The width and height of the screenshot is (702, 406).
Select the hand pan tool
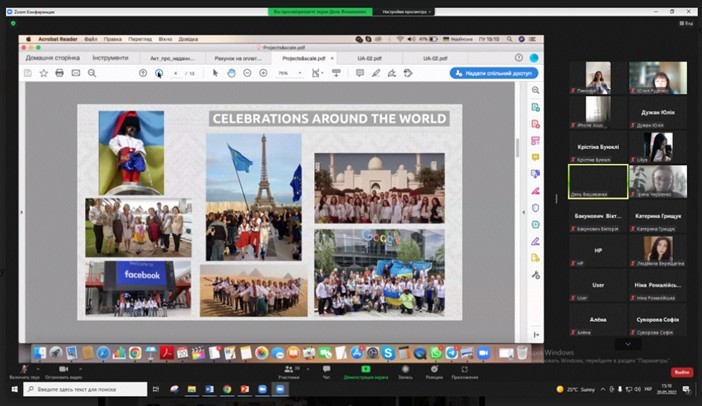(231, 73)
